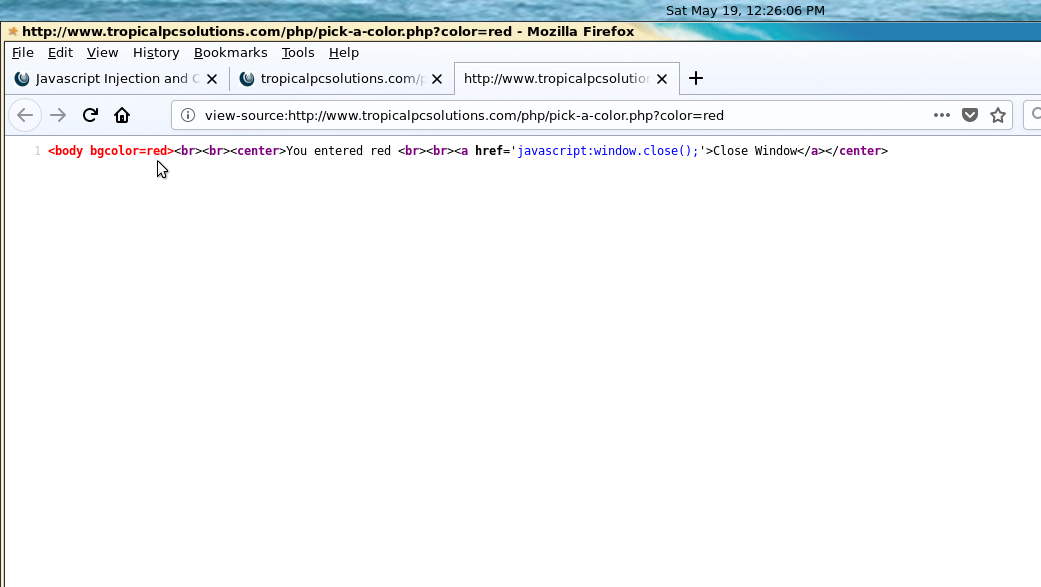Save page to Pocket
This screenshot has width=1041, height=587.
[x=970, y=116]
